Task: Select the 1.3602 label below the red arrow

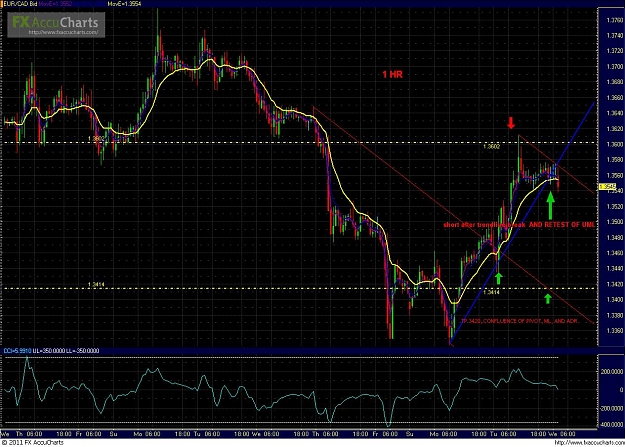Action: (491, 146)
